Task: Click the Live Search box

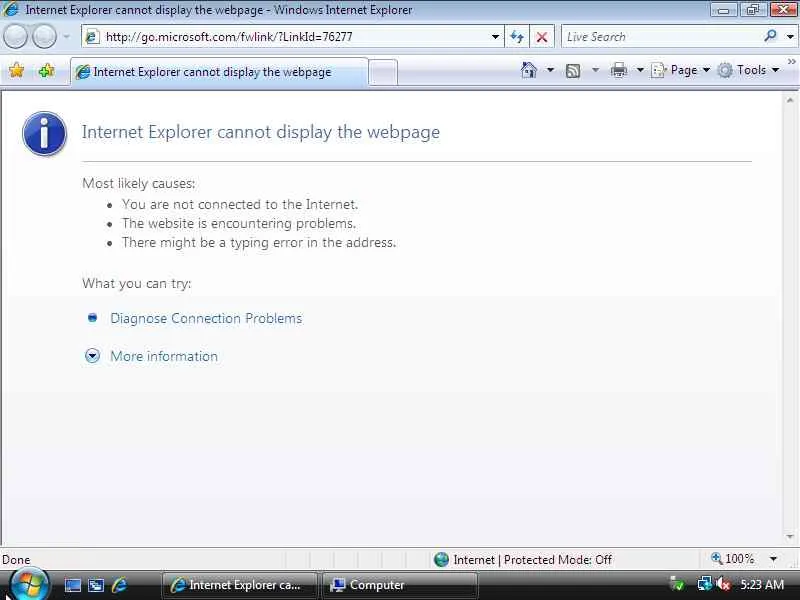Action: pos(663,37)
